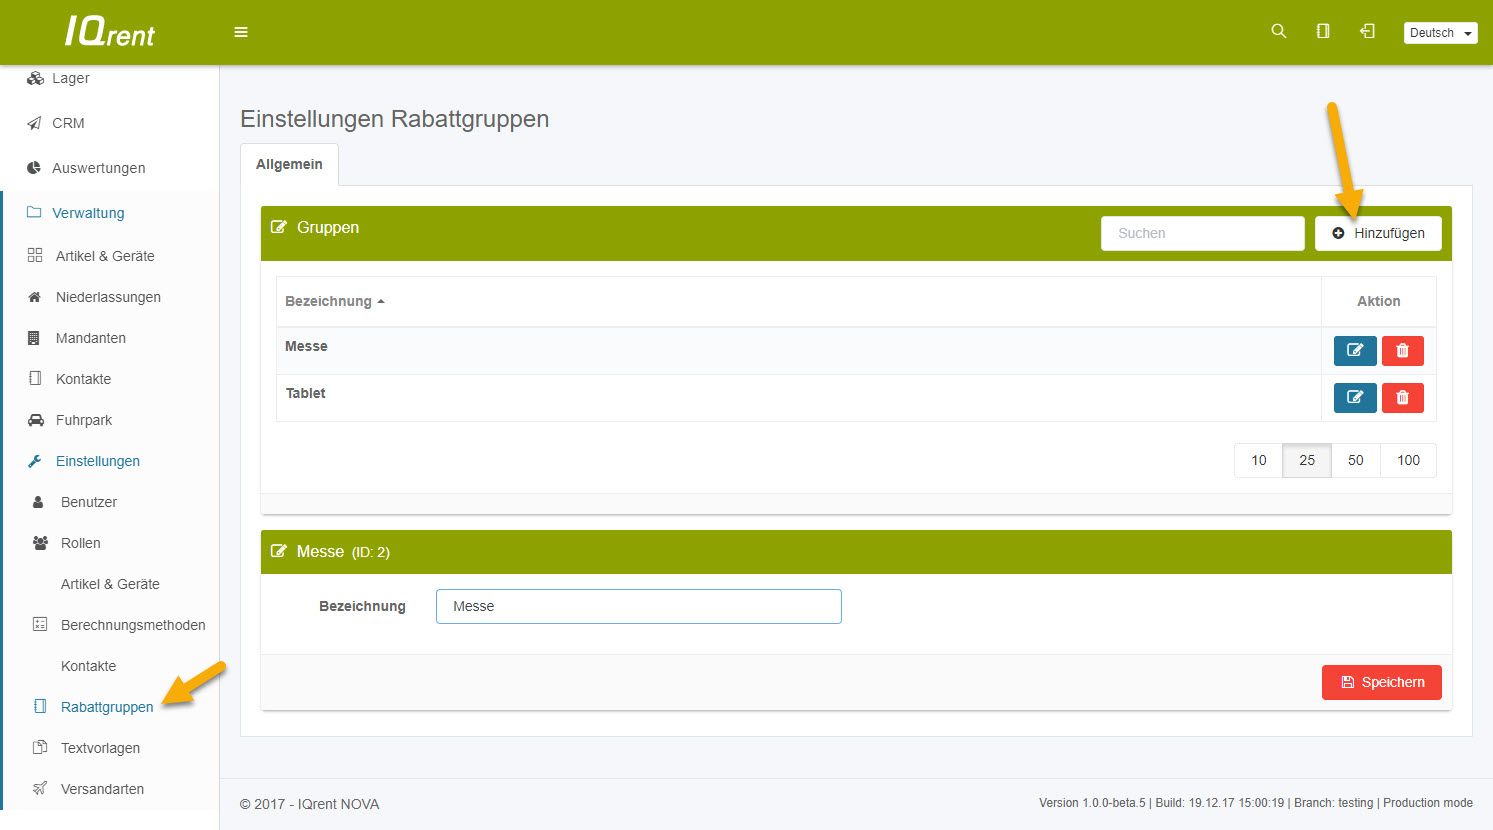Click the Hinzufügen button
Viewport: 1493px width, 830px height.
[1378, 233]
